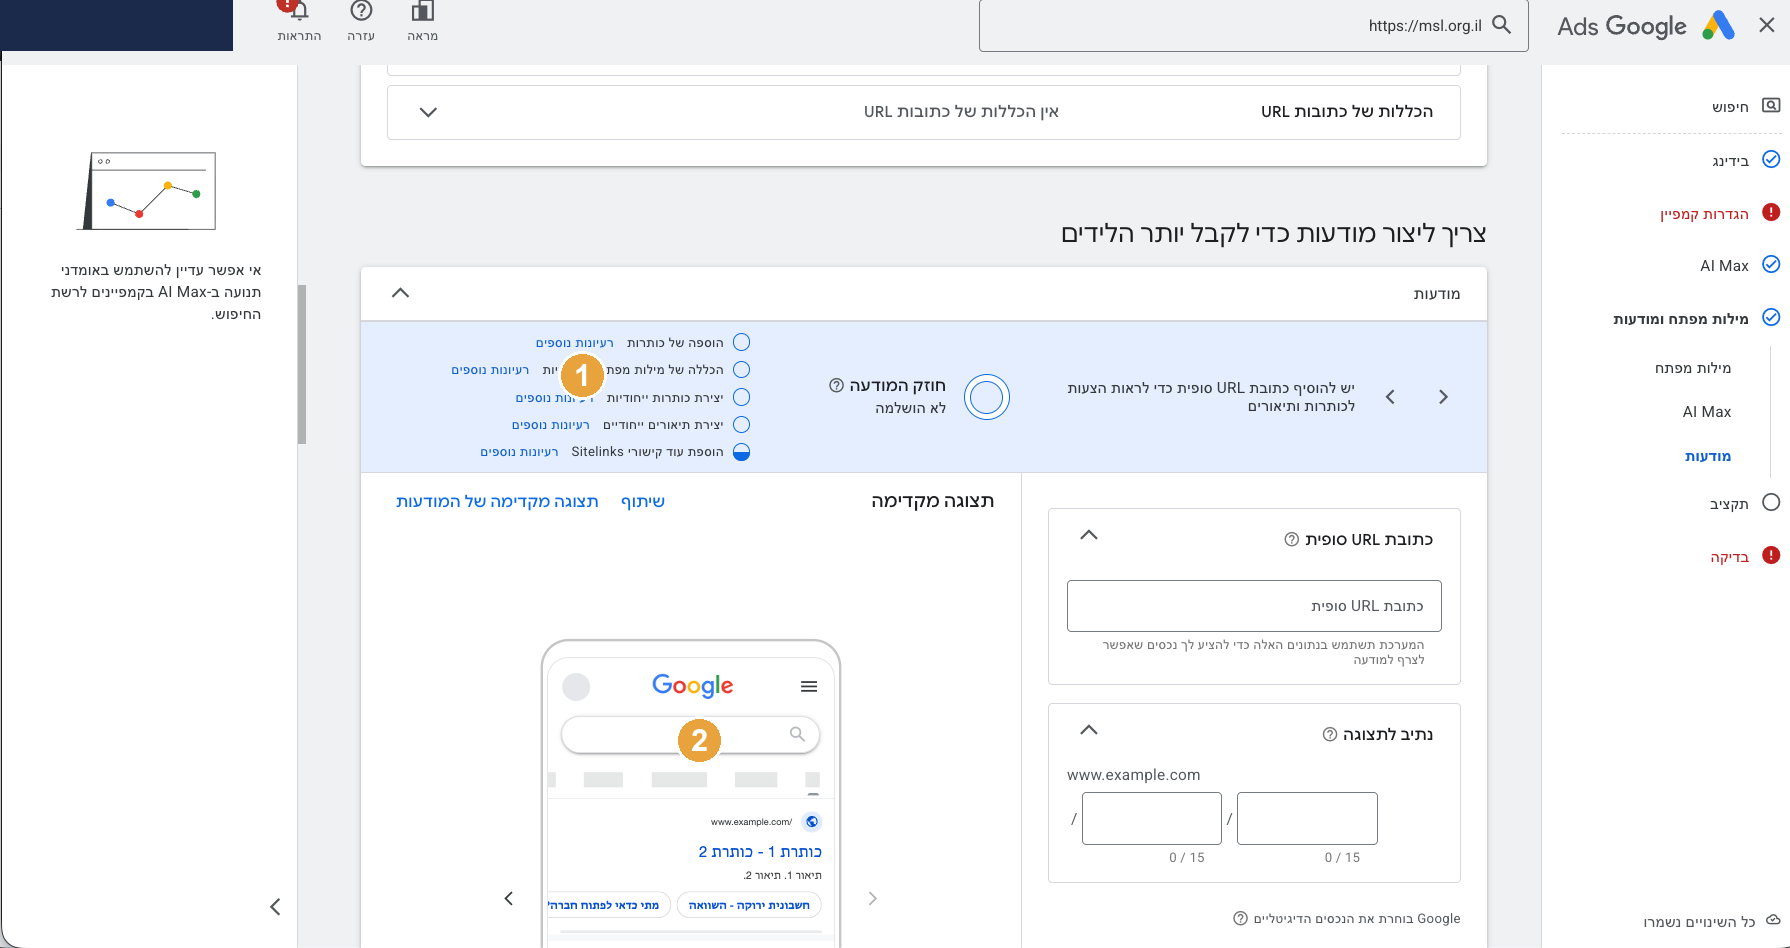This screenshot has height=948, width=1790.
Task: Click the left arrow in the ad suggestions banner
Action: click(x=1390, y=397)
